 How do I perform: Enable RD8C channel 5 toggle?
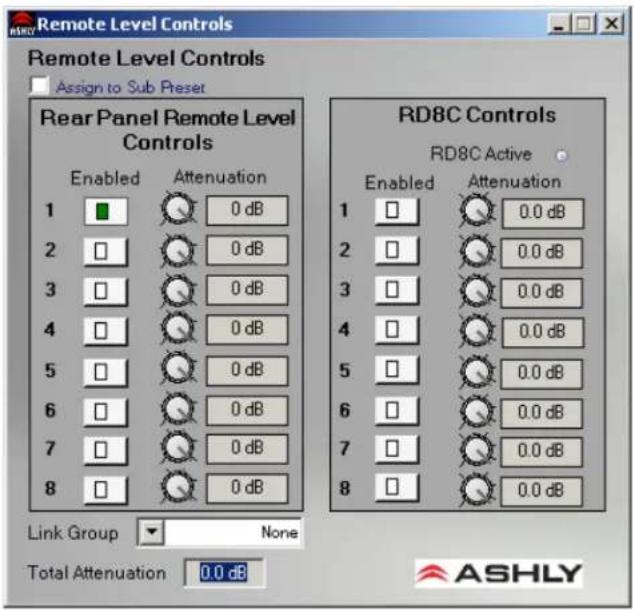coord(396,369)
